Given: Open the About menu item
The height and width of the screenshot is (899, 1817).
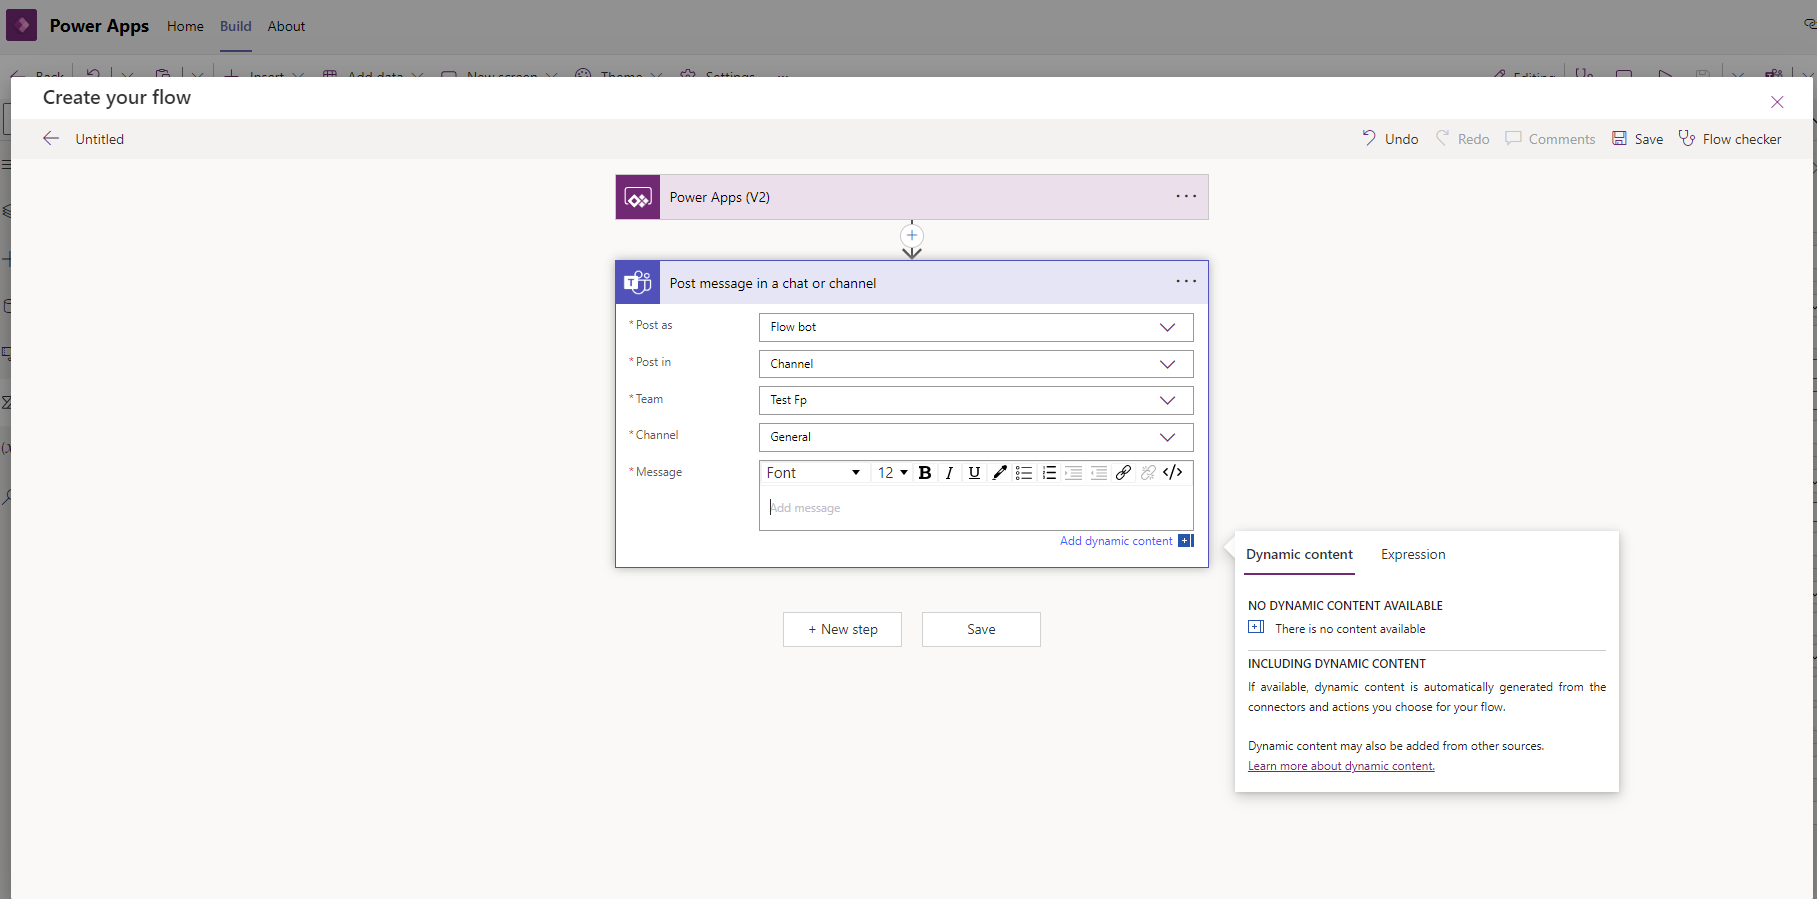Looking at the screenshot, I should pyautogui.click(x=286, y=26).
